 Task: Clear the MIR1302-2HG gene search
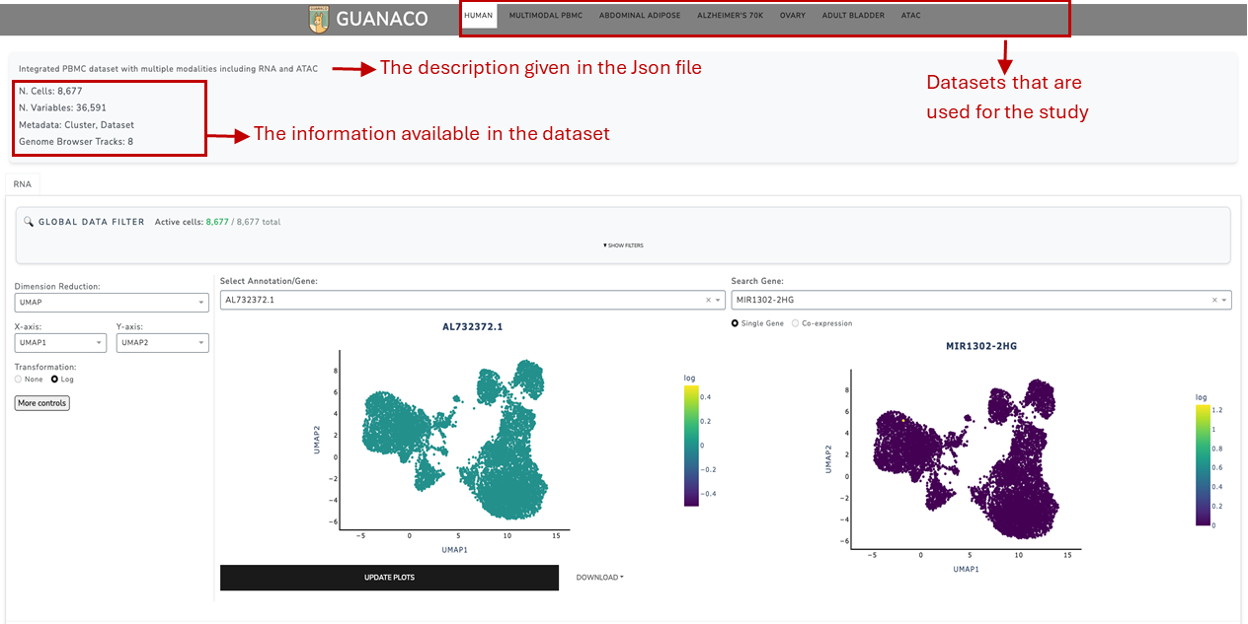(x=1214, y=300)
